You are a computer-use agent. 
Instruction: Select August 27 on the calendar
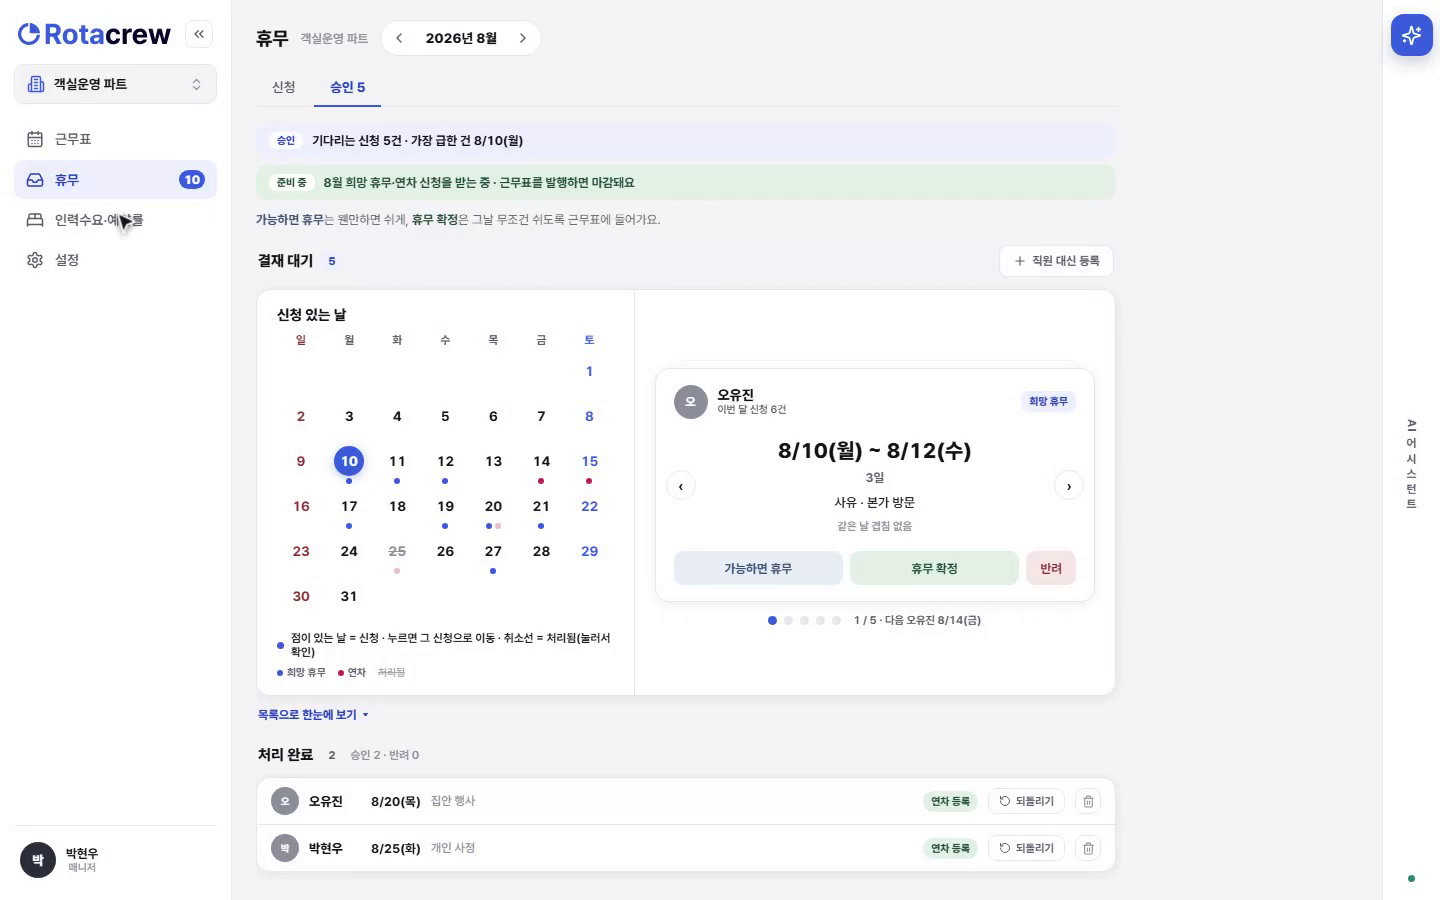click(493, 551)
